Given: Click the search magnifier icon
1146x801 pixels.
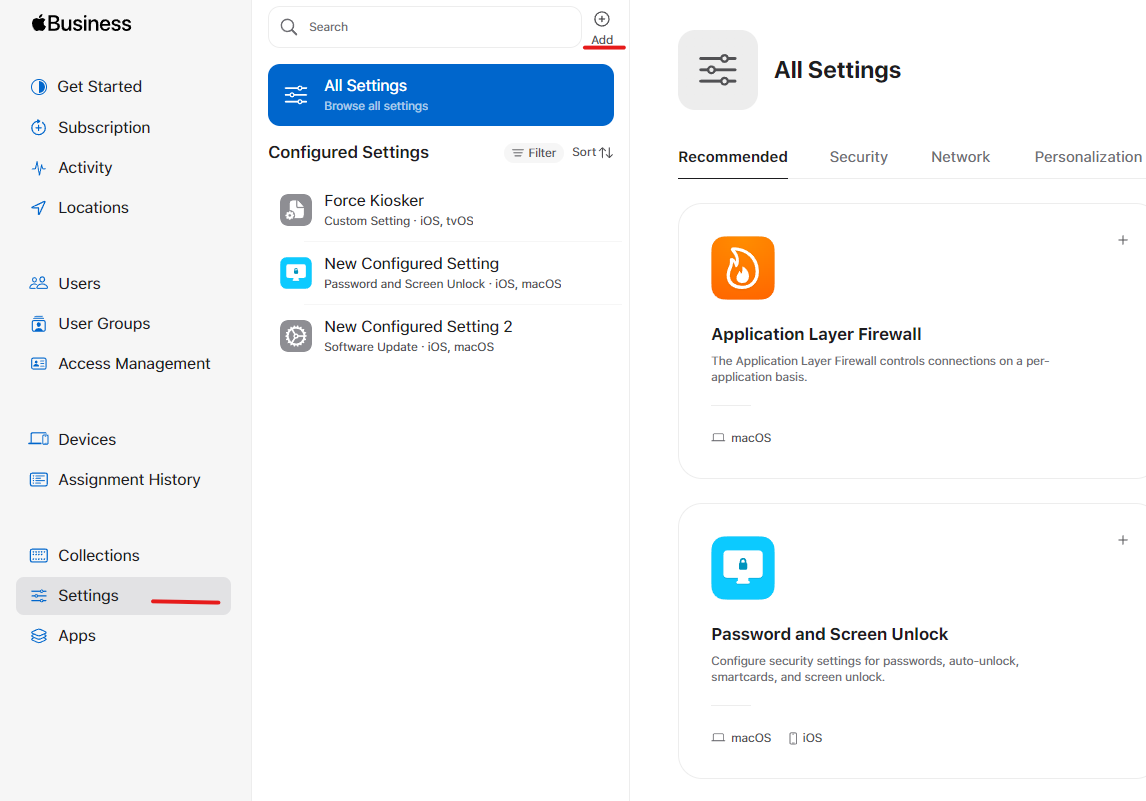Looking at the screenshot, I should coord(289,27).
